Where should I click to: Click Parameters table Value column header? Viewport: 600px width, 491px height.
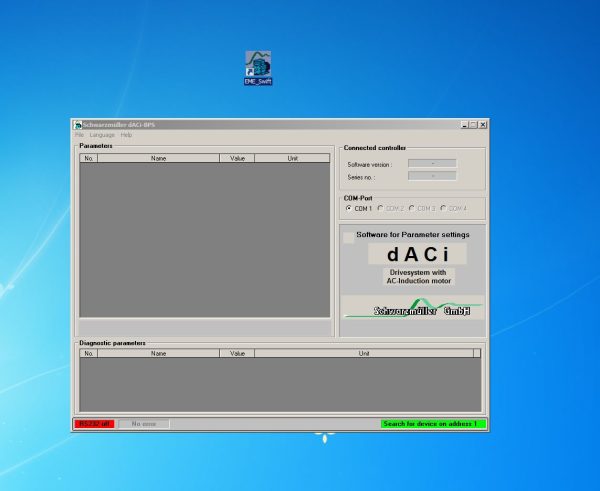237,158
